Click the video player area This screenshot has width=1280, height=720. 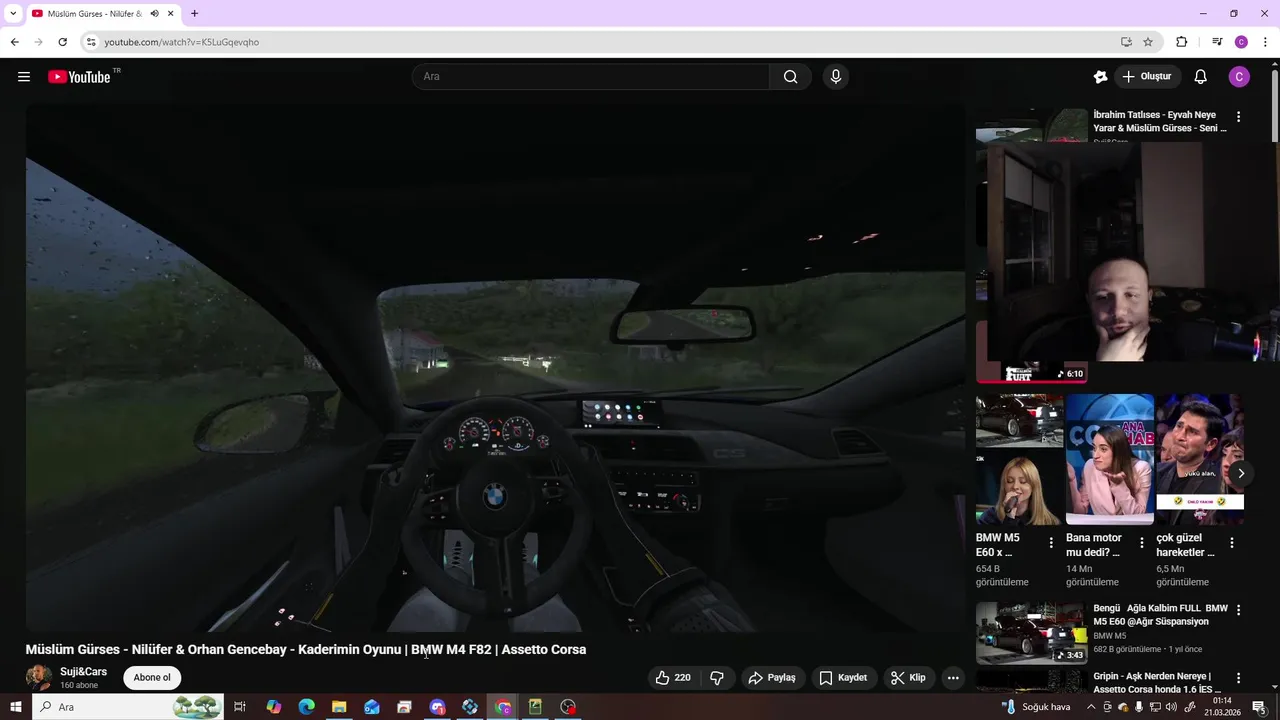(x=495, y=367)
